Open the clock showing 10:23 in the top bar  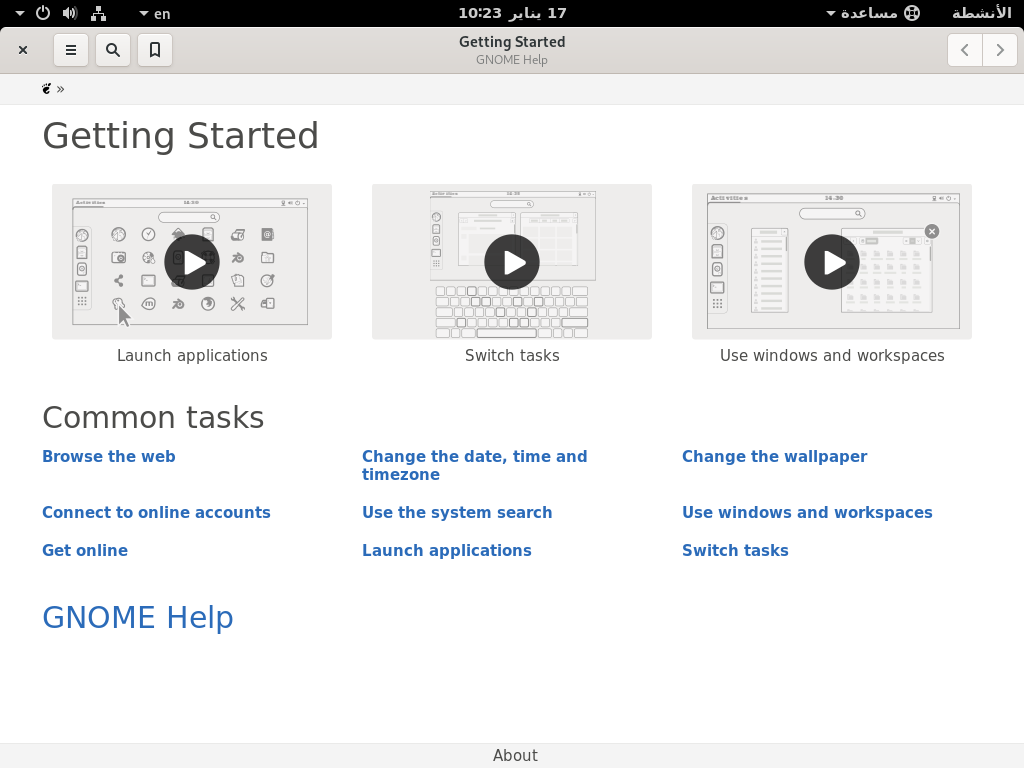pyautogui.click(x=512, y=13)
